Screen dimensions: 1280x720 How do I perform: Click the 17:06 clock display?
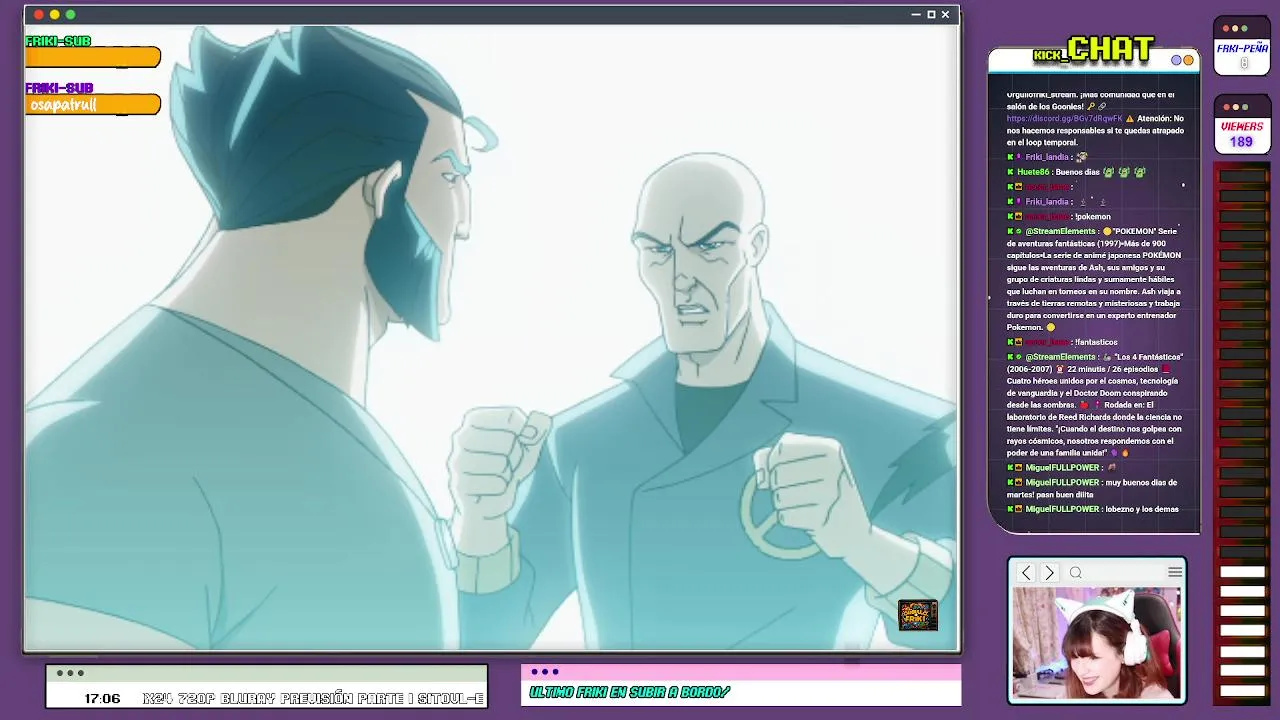pos(102,698)
